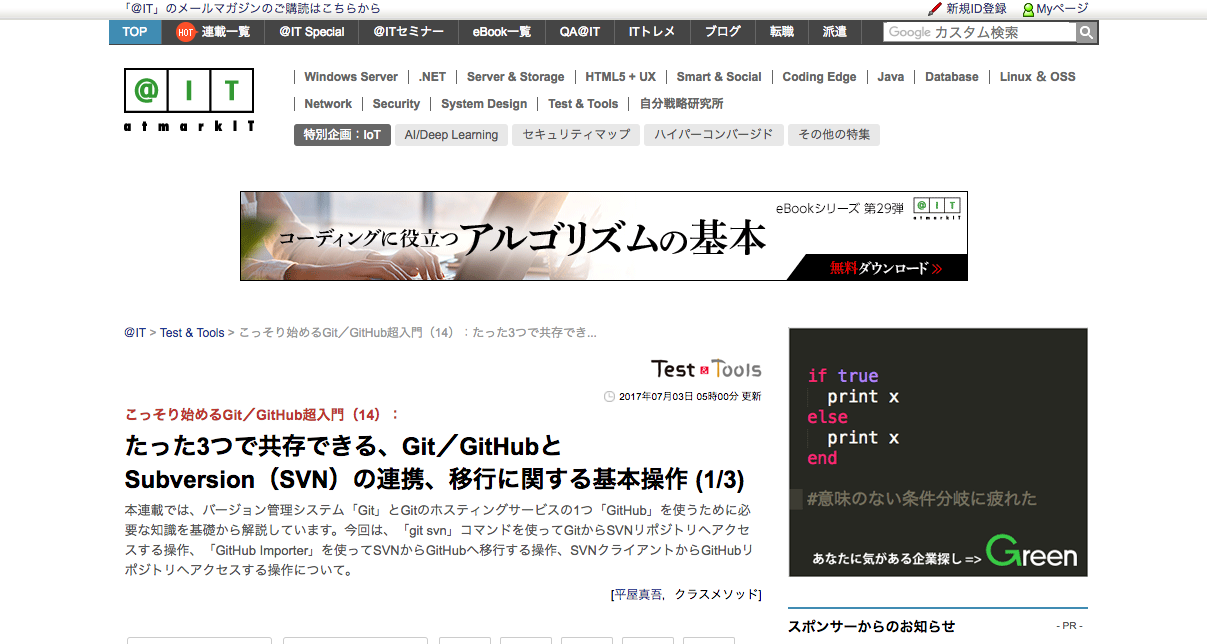1207x644 pixels.
Task: Open Smart & Social category
Action: 719,77
